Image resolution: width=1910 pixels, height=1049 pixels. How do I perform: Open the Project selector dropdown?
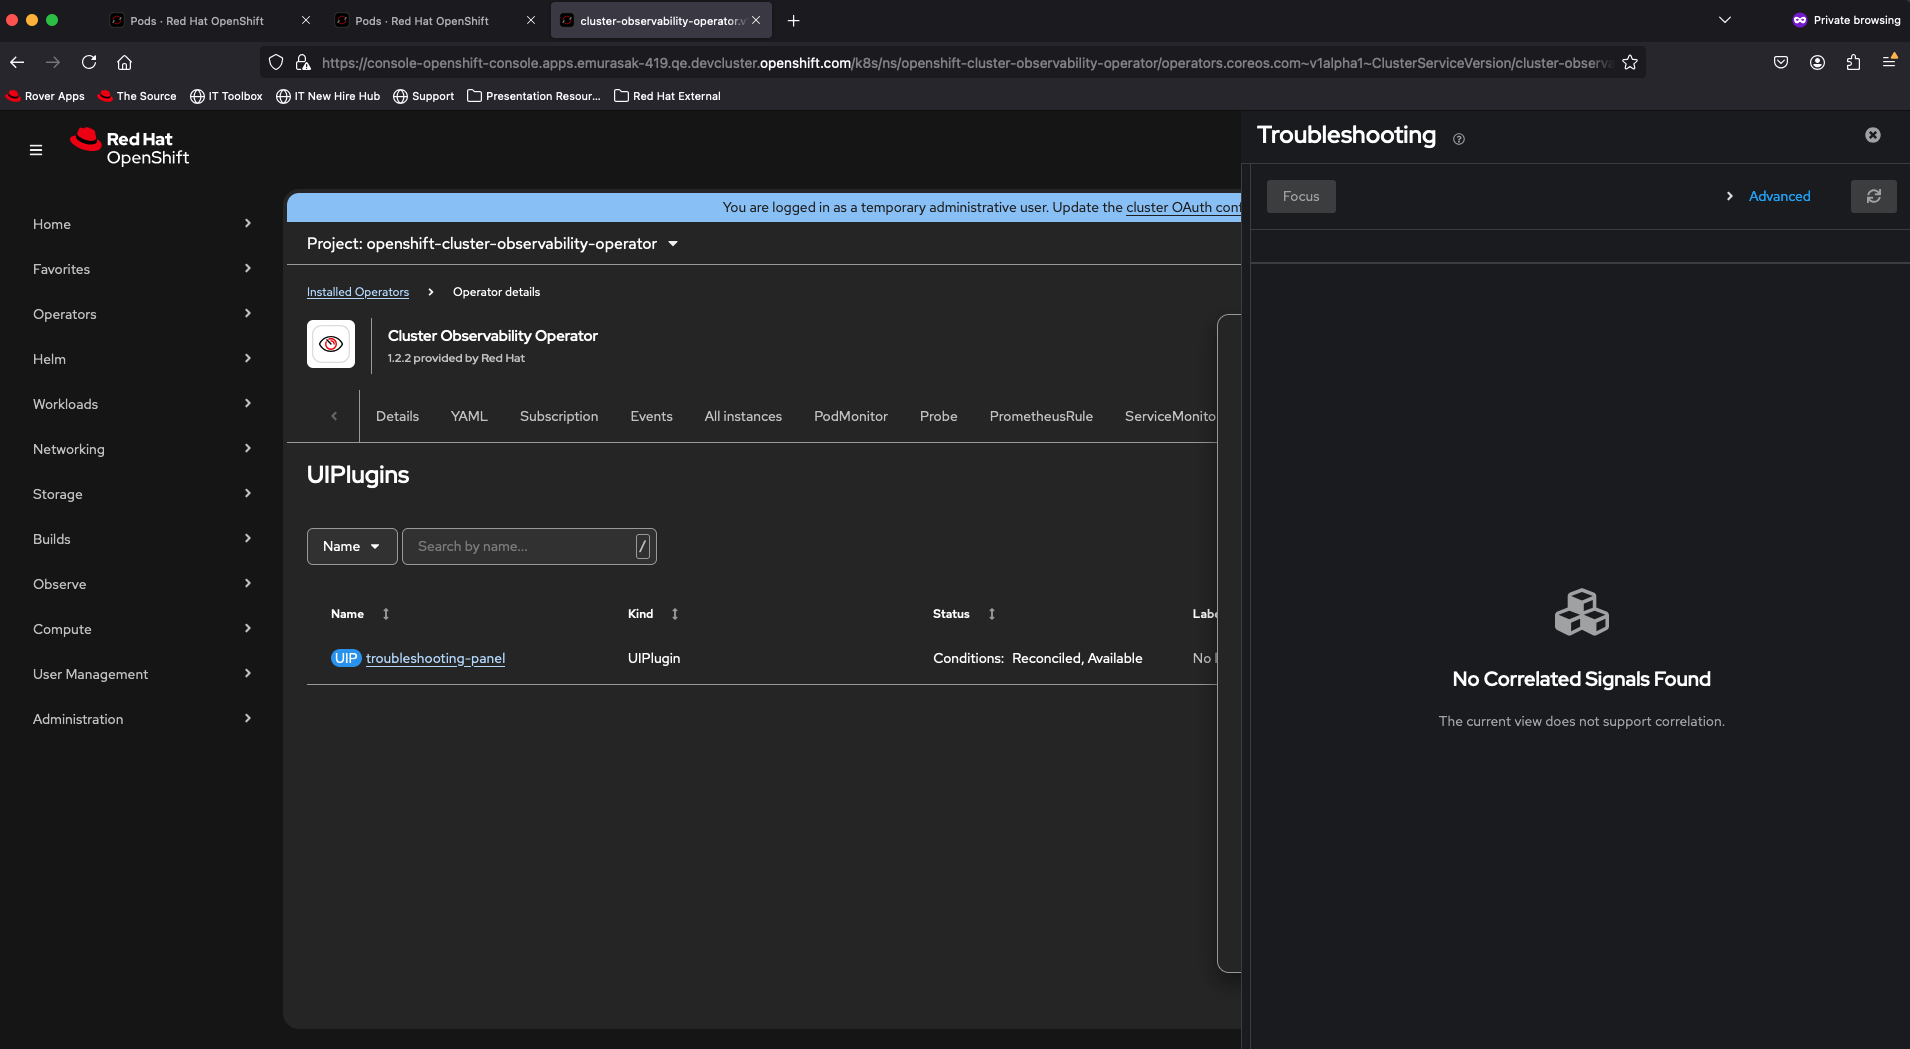493,244
